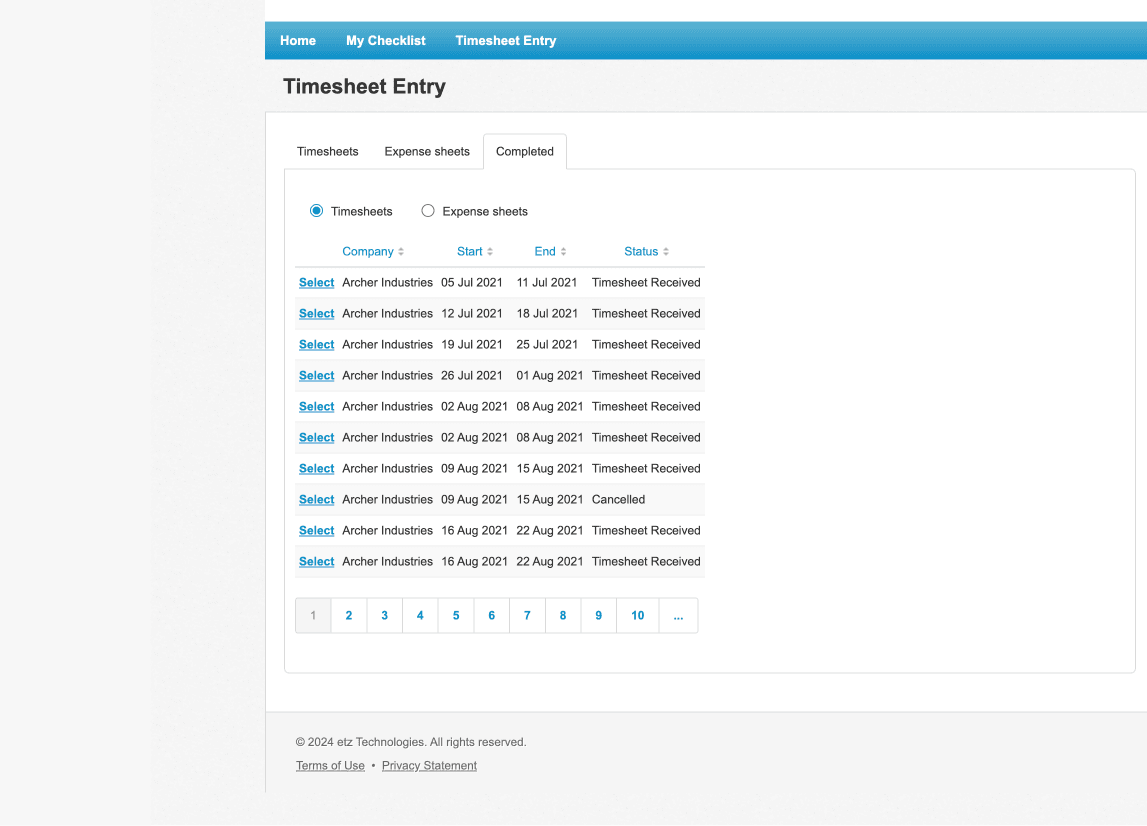Screen dimensions: 1147x826
Task: Open My Checklist in navigation bar
Action: pyautogui.click(x=385, y=41)
